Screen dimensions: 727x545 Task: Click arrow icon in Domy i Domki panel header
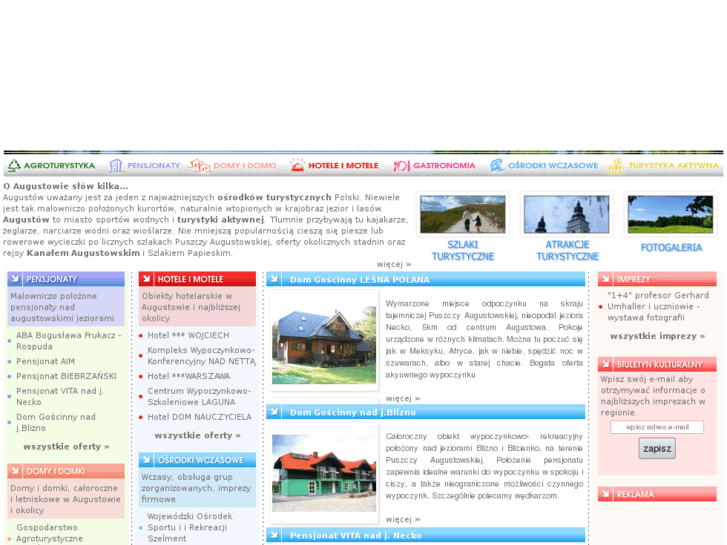click(x=15, y=471)
